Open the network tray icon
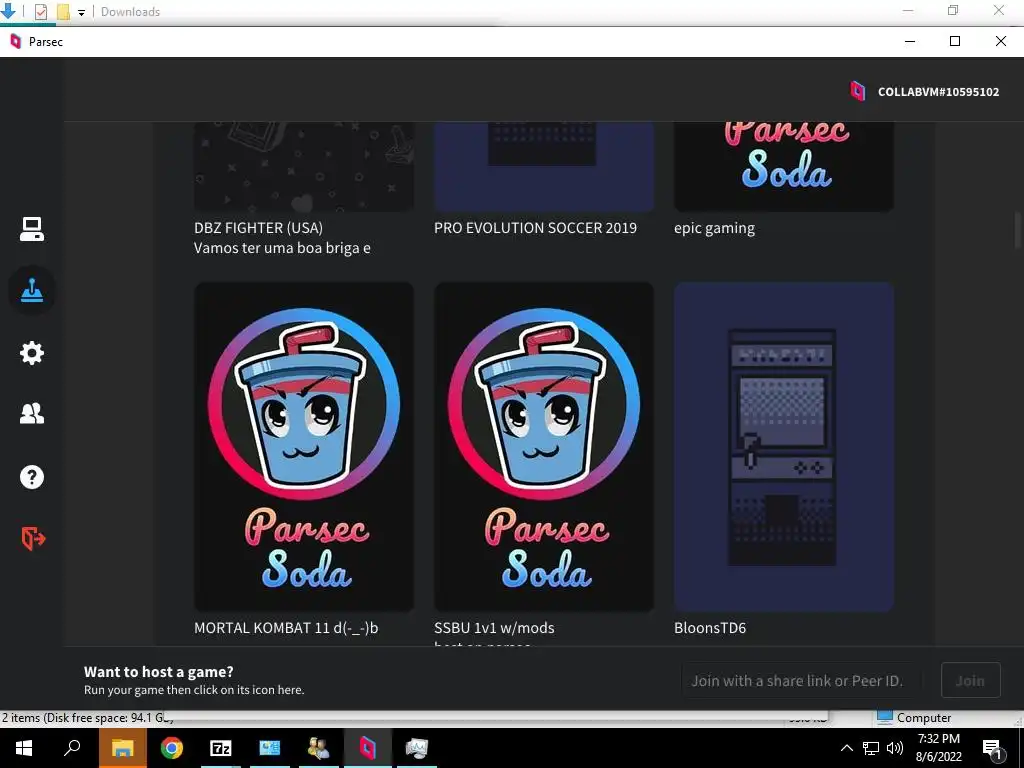The width and height of the screenshot is (1024, 768). [x=871, y=748]
